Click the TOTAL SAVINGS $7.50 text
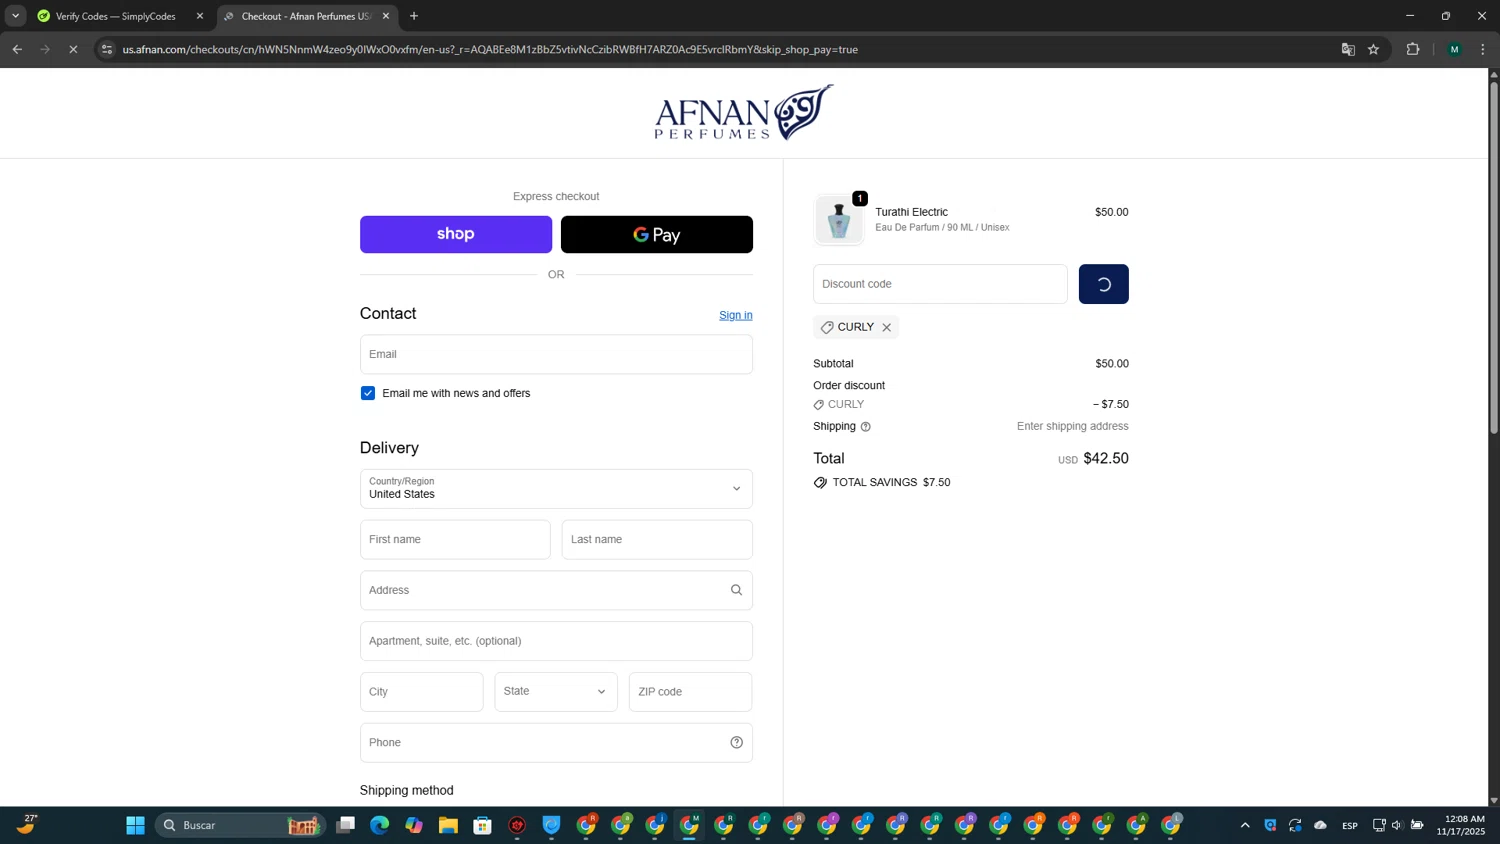 tap(891, 482)
